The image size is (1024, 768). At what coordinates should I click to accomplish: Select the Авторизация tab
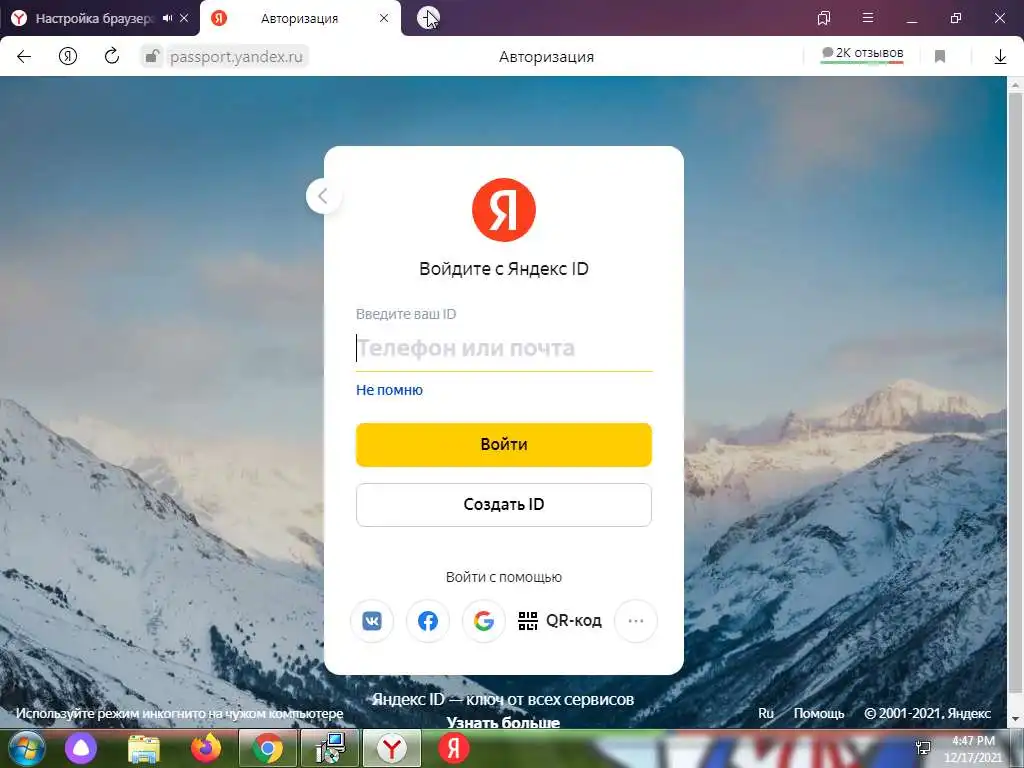(299, 18)
